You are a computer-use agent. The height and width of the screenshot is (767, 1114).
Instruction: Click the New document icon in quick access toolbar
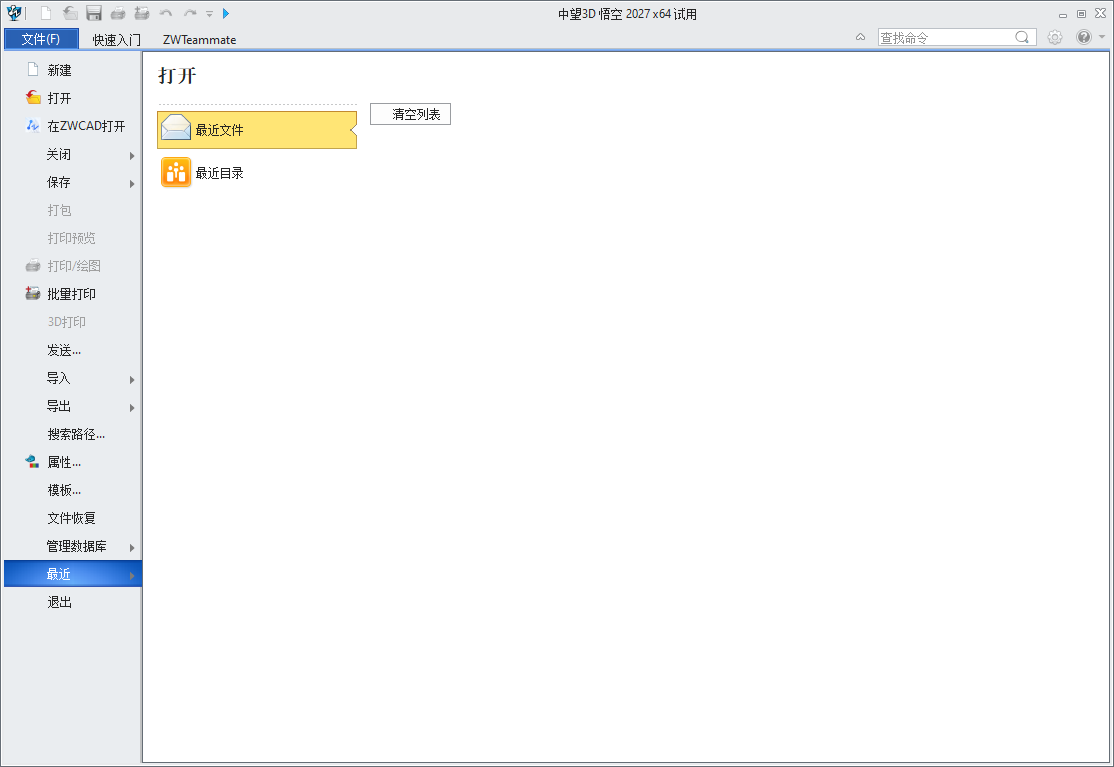46,13
